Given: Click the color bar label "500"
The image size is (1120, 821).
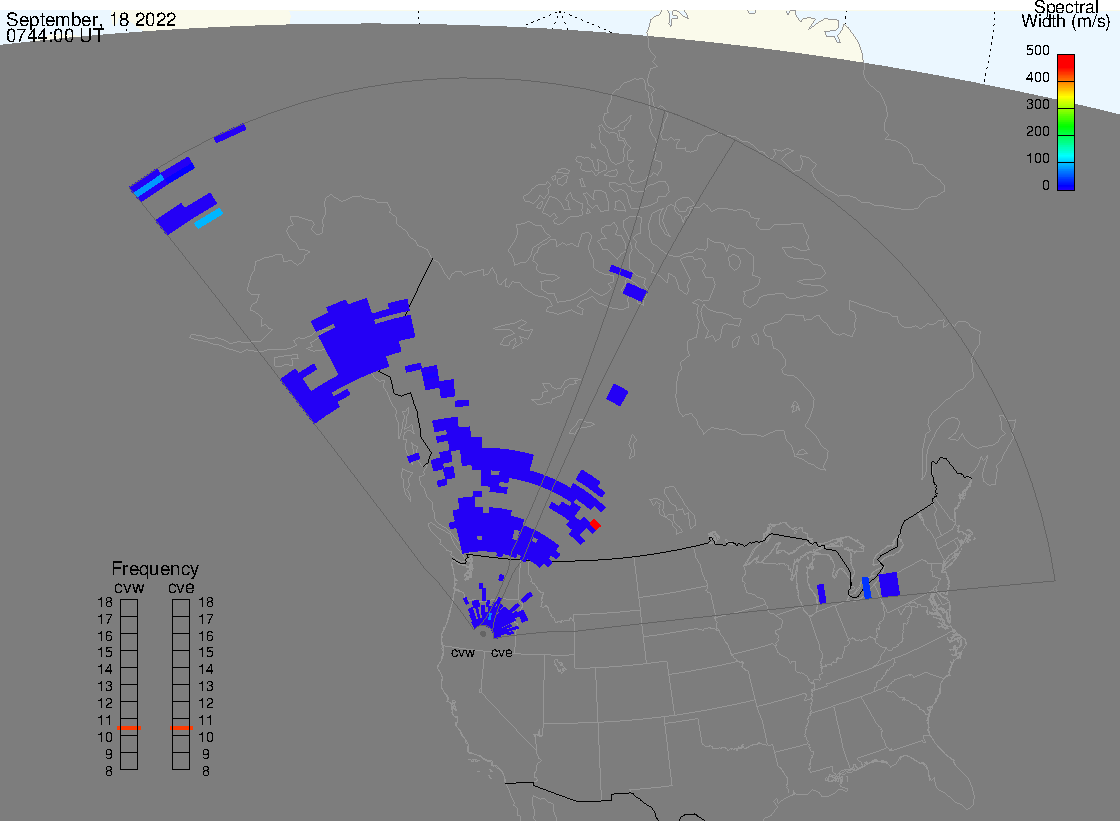Looking at the screenshot, I should click(1037, 51).
